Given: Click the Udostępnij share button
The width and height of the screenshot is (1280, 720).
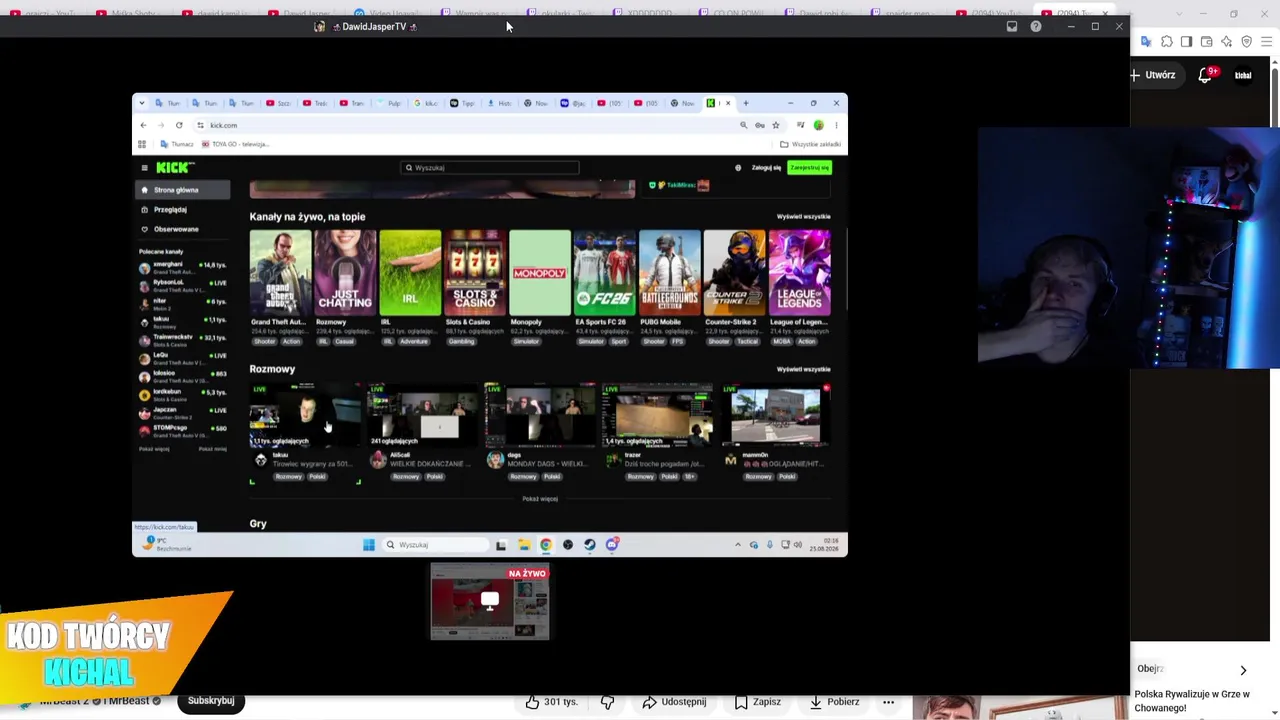Looking at the screenshot, I should 674,702.
